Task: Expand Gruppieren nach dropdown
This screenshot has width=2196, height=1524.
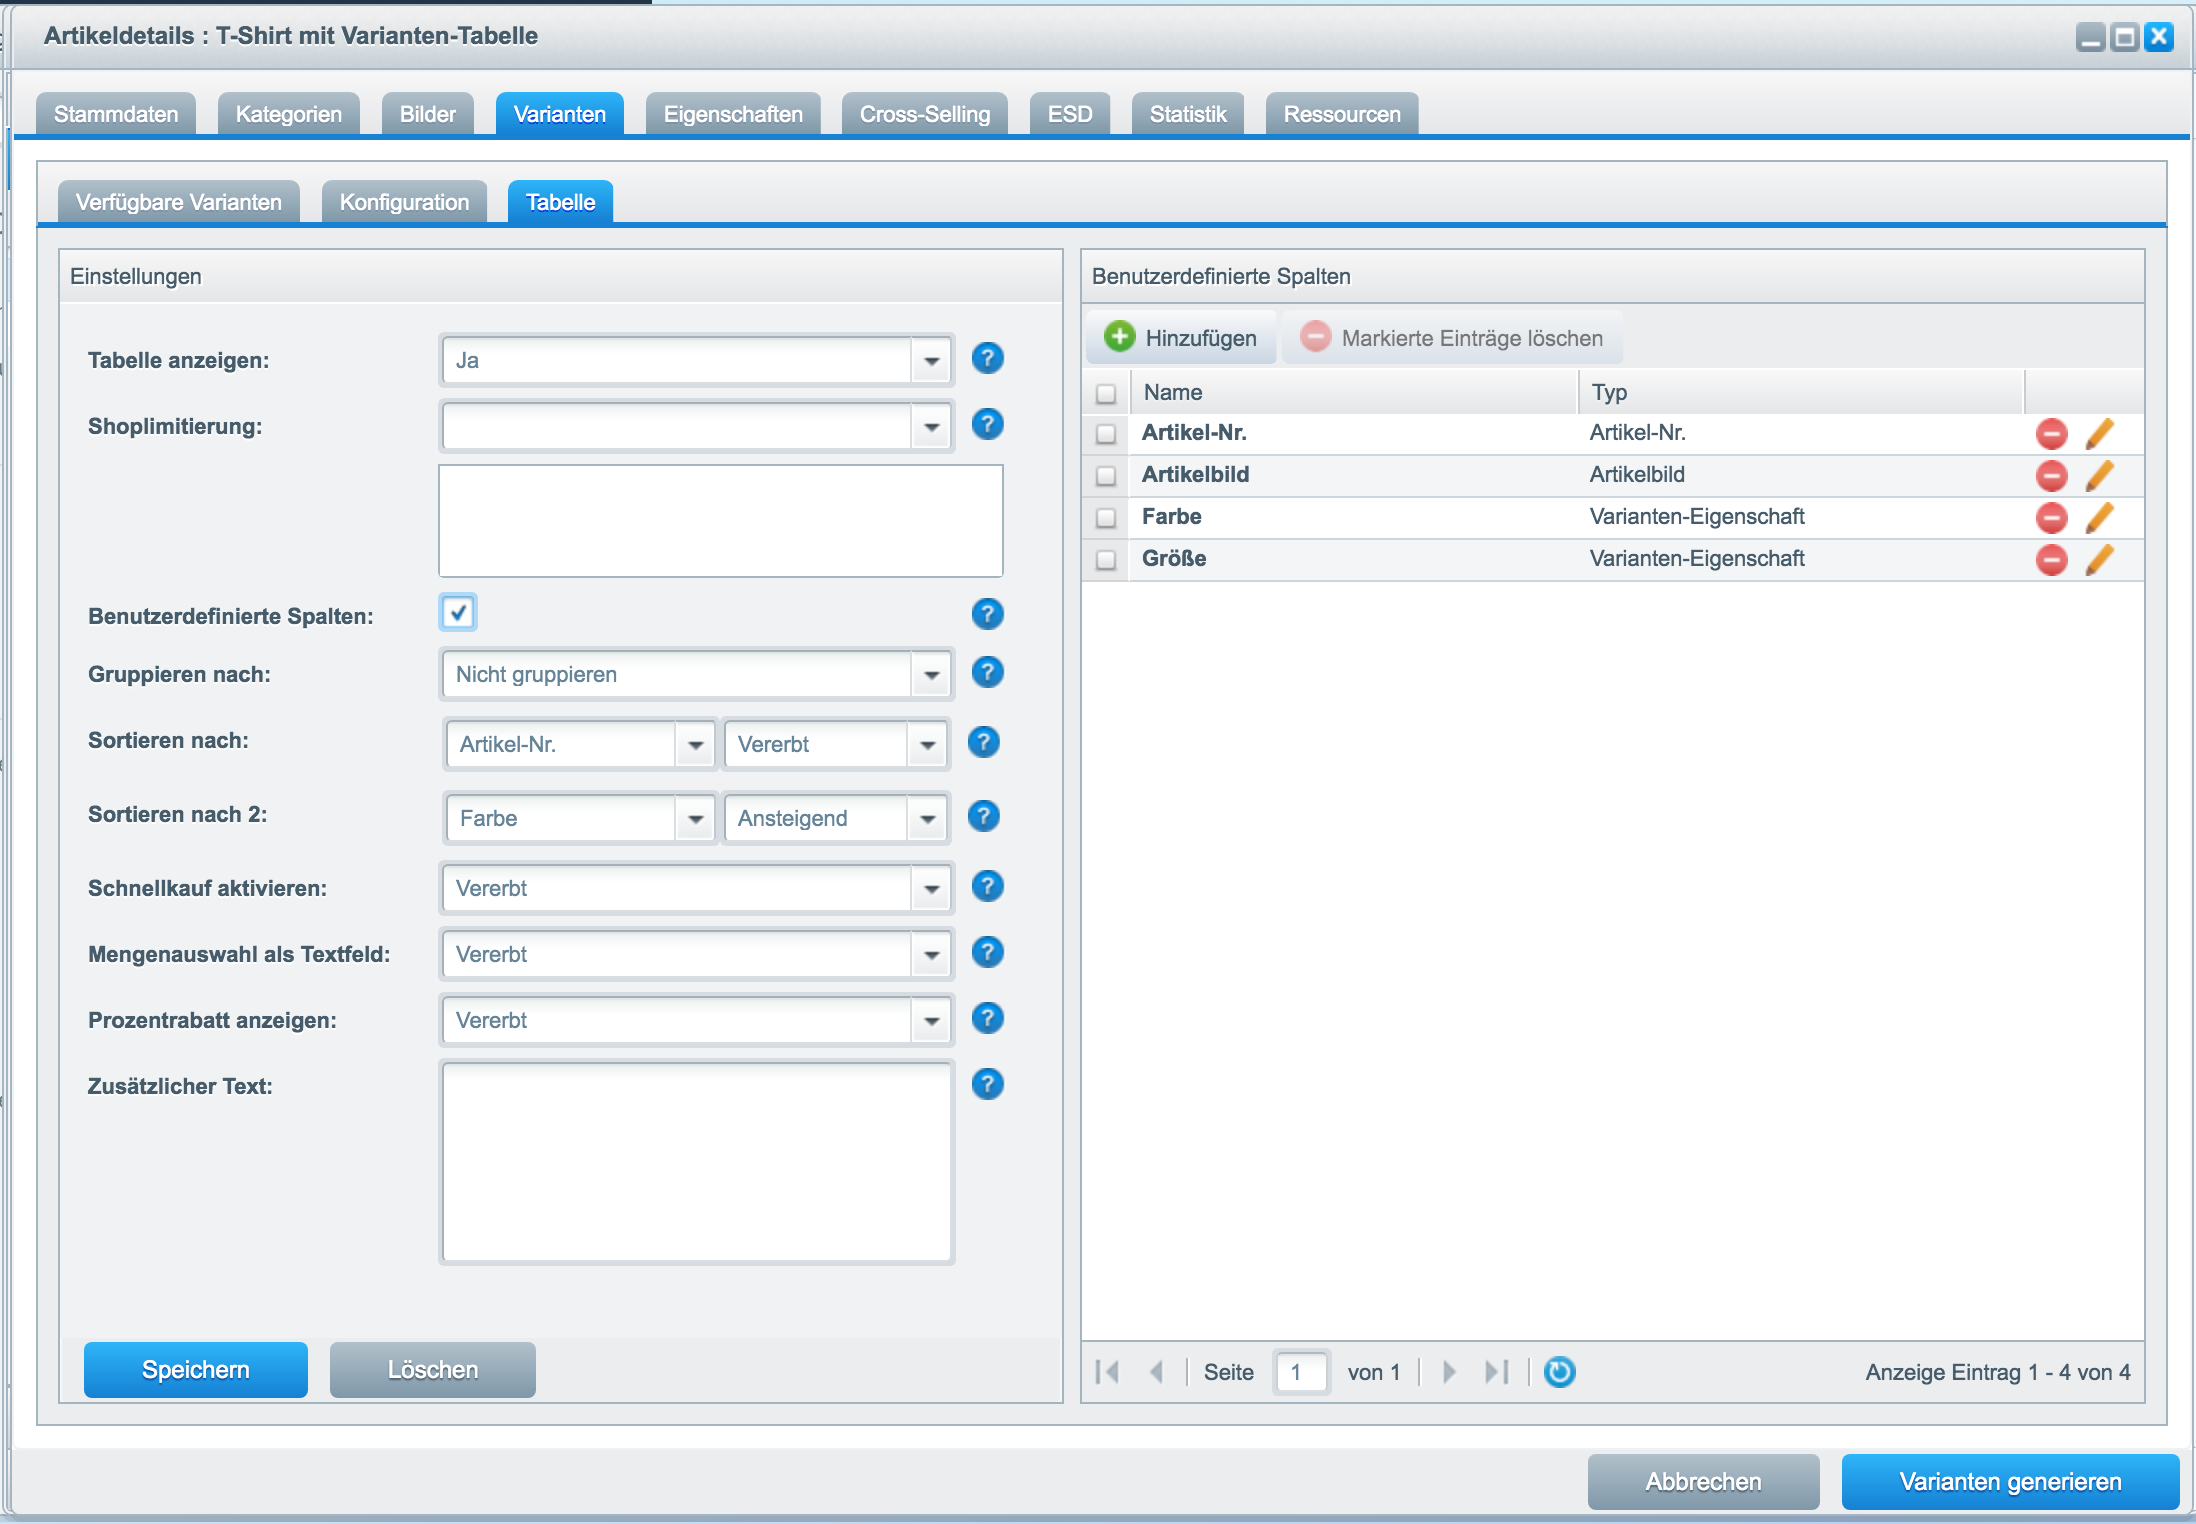Action: click(x=931, y=675)
